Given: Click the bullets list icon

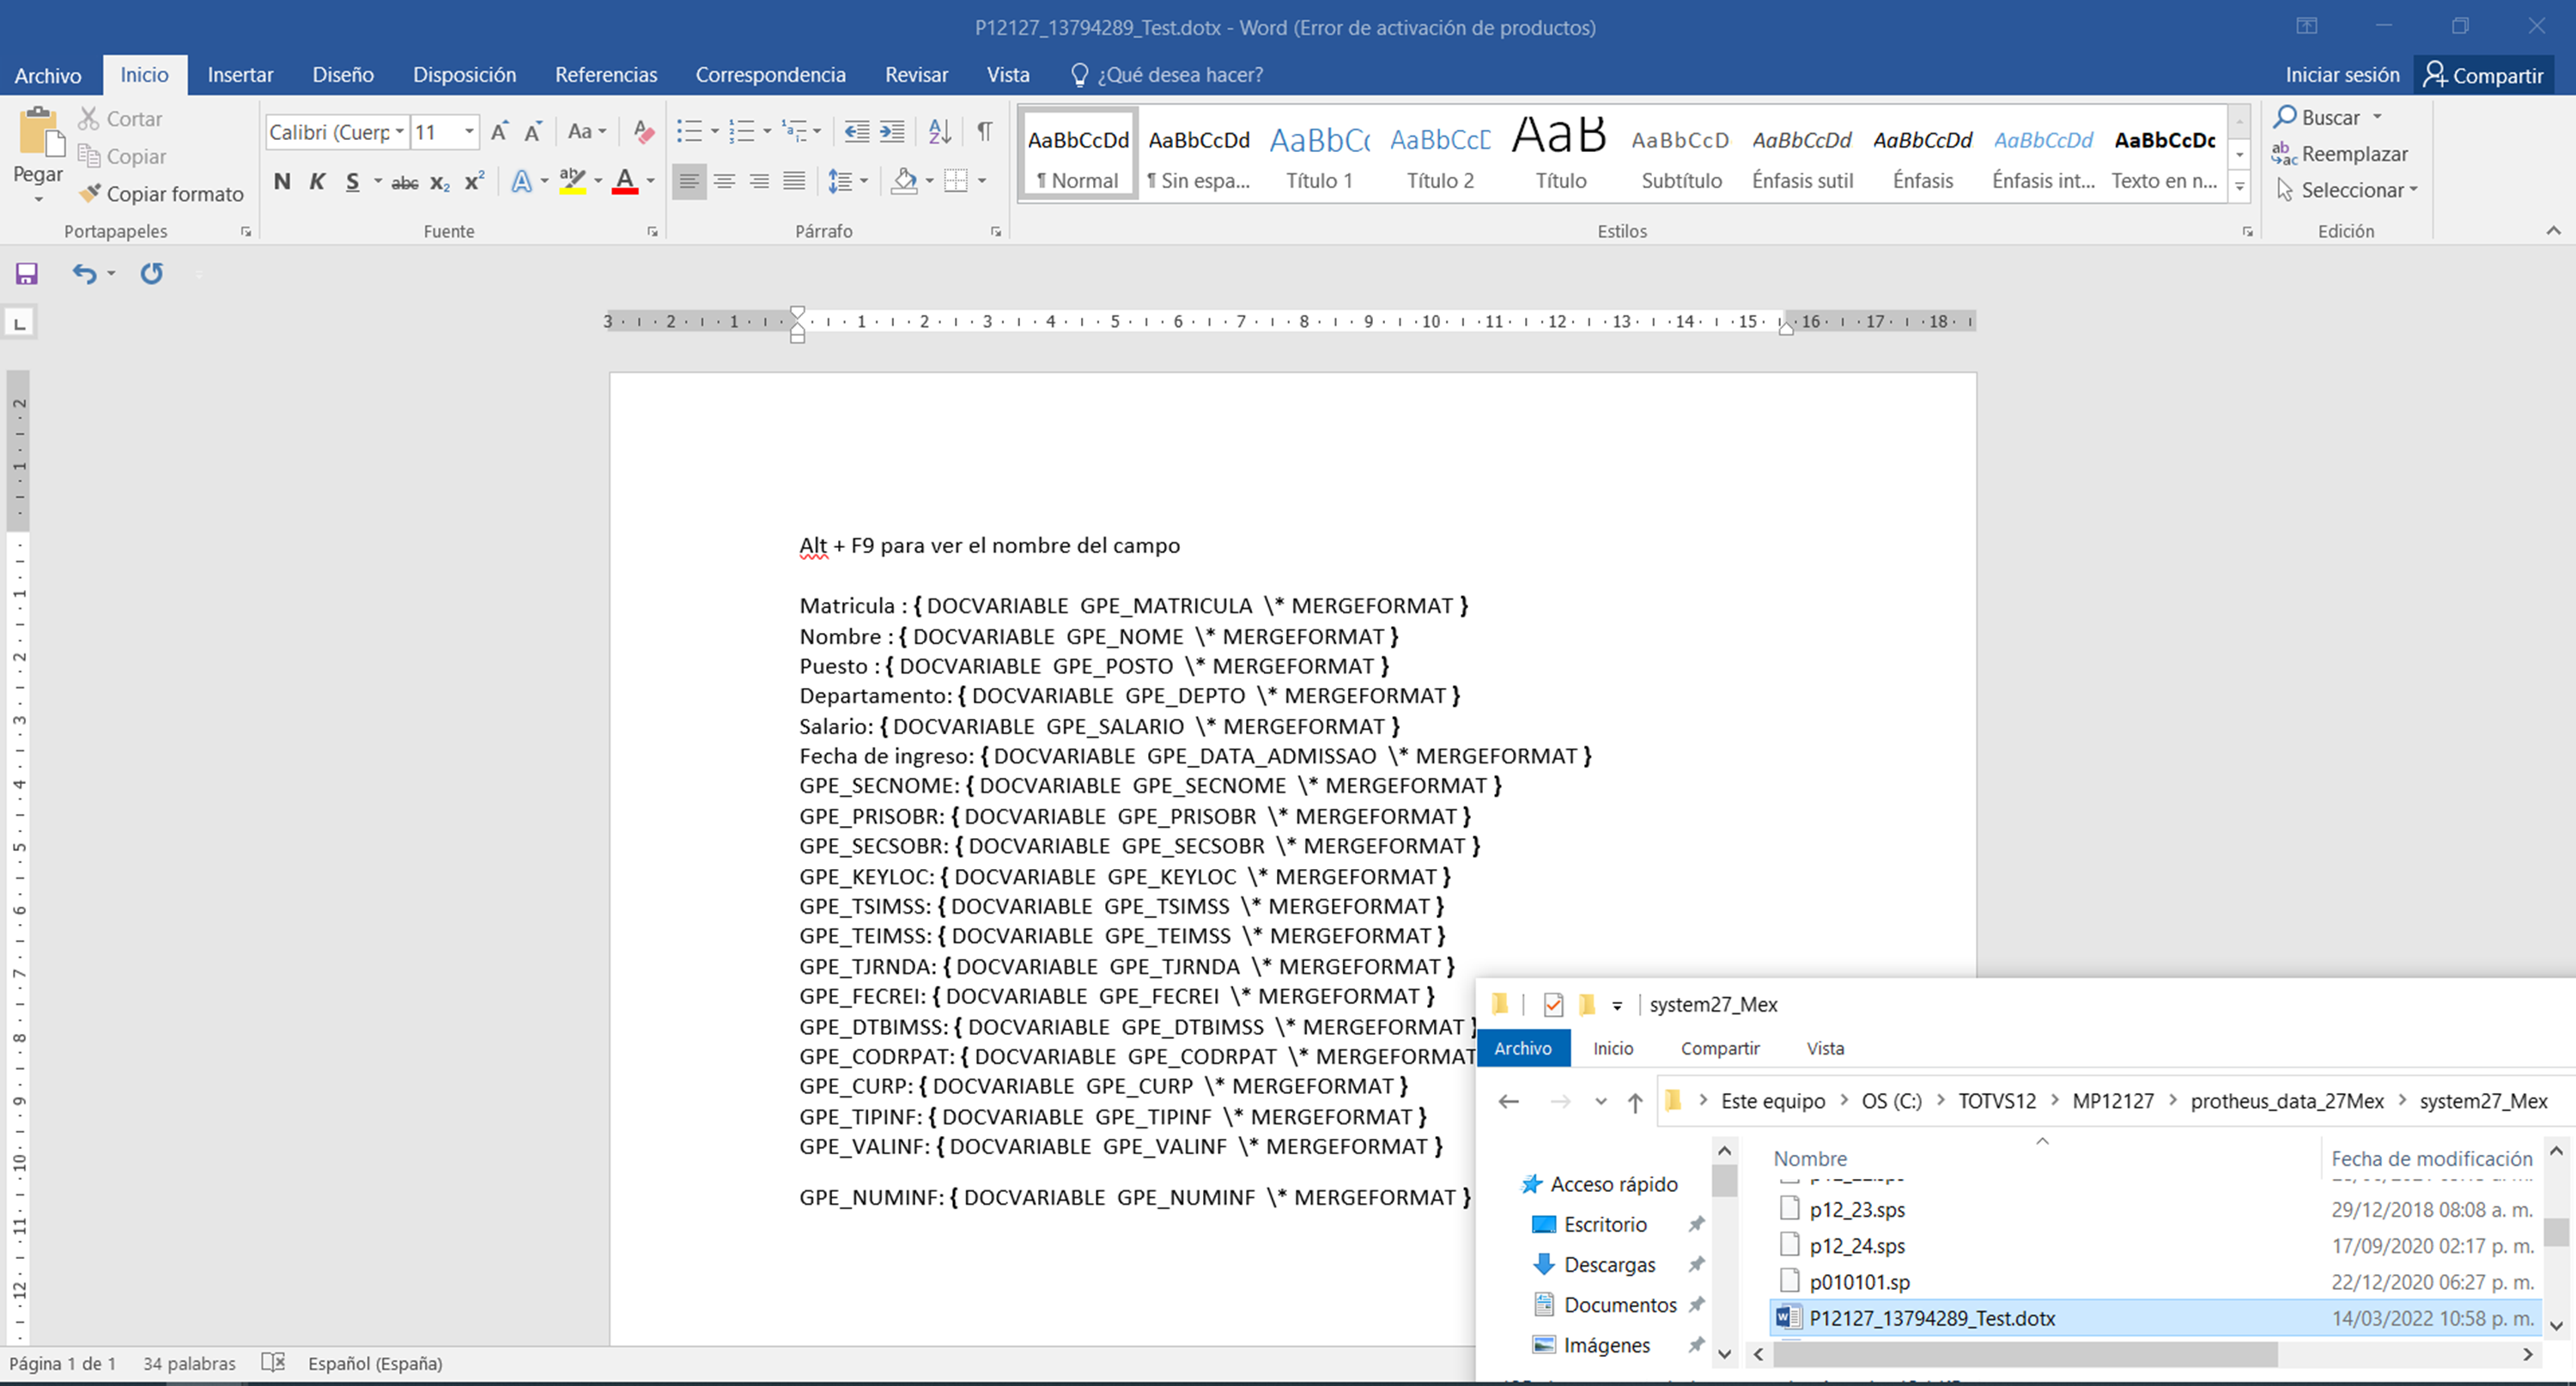Looking at the screenshot, I should pos(689,131).
